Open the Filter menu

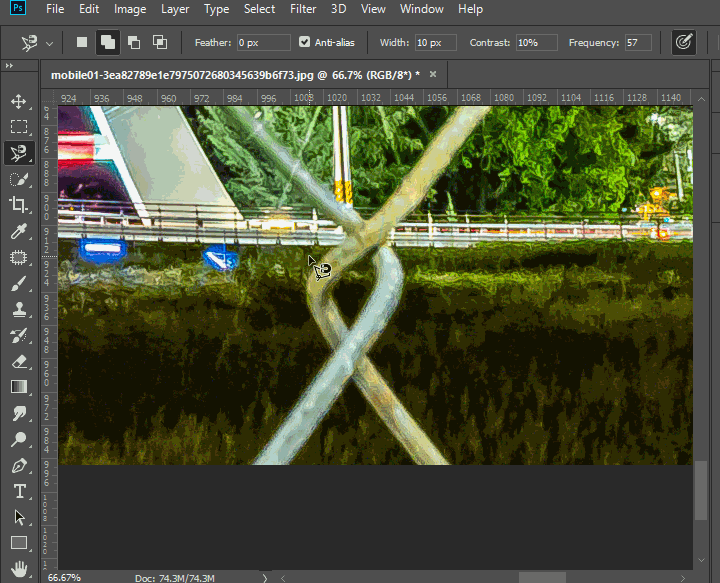tap(304, 9)
